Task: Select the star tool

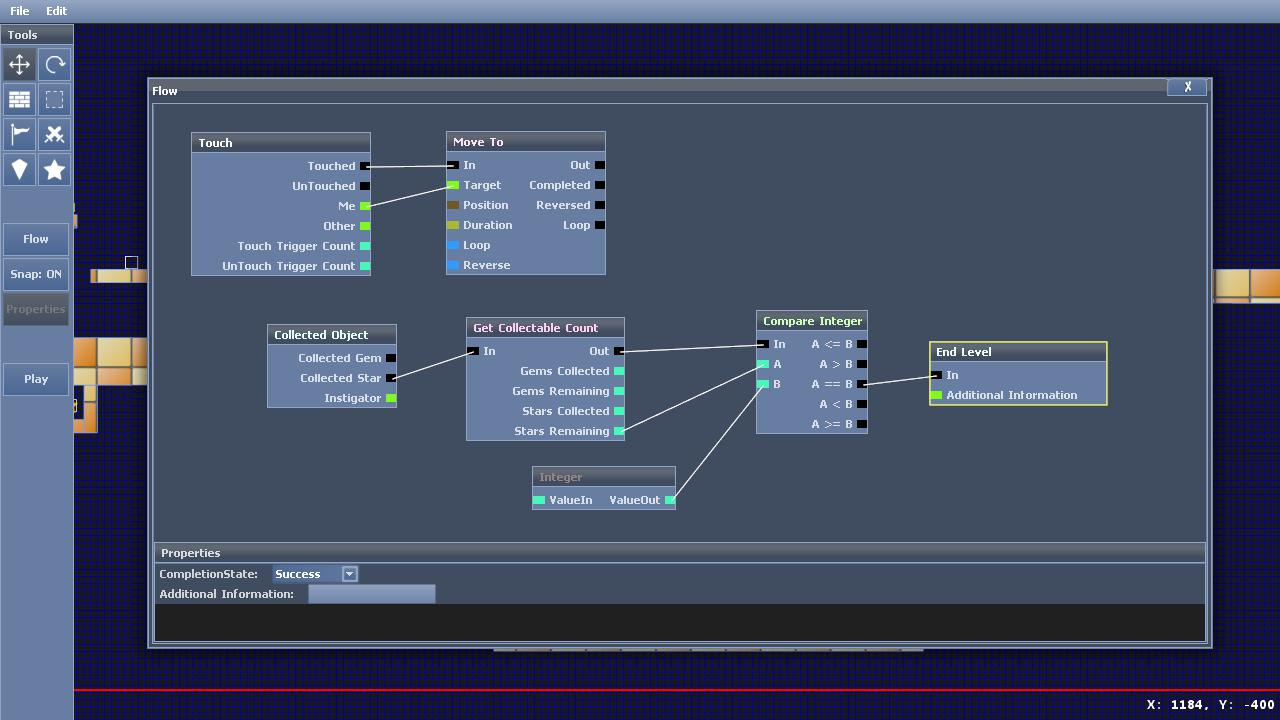Action: 54,170
